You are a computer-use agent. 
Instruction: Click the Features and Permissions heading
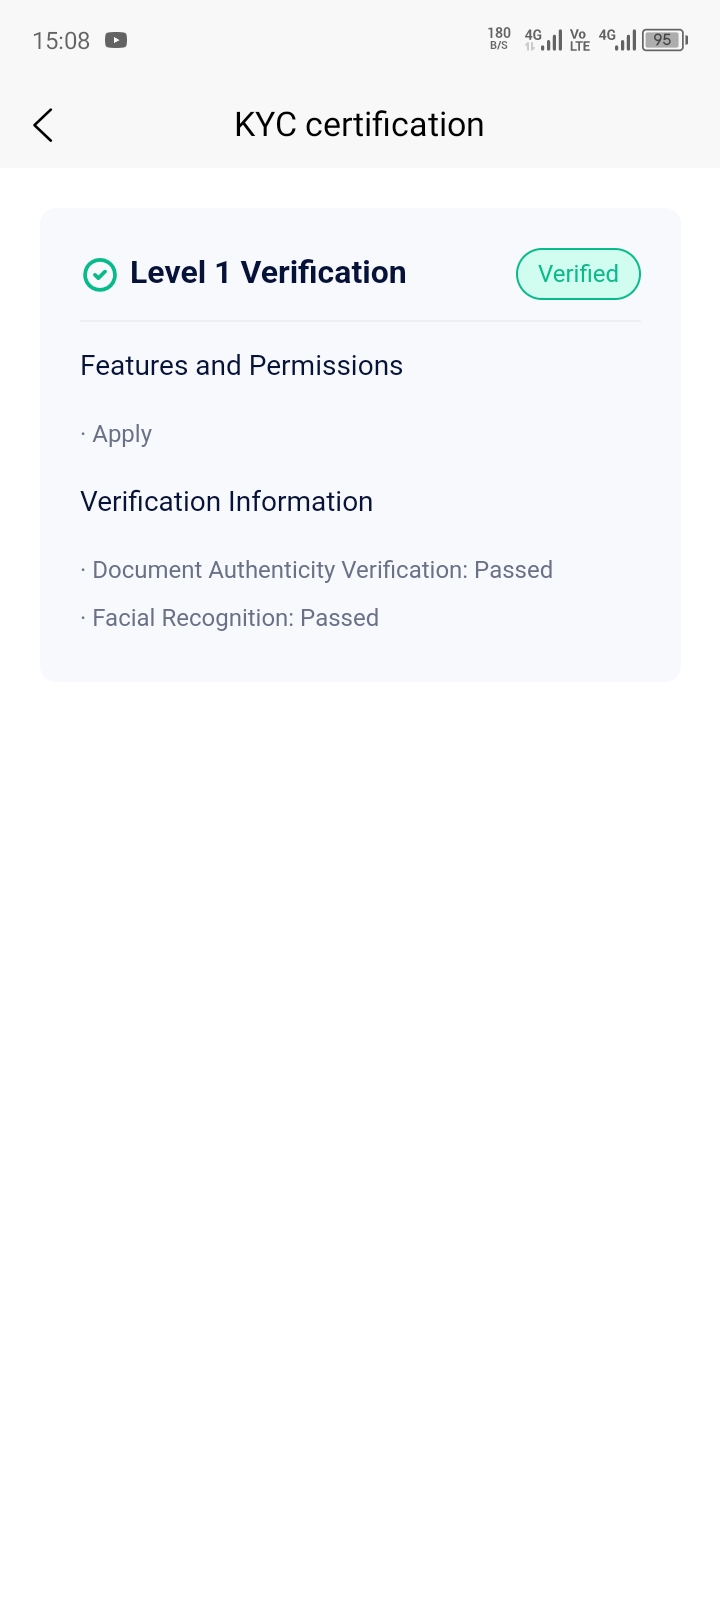coord(241,366)
